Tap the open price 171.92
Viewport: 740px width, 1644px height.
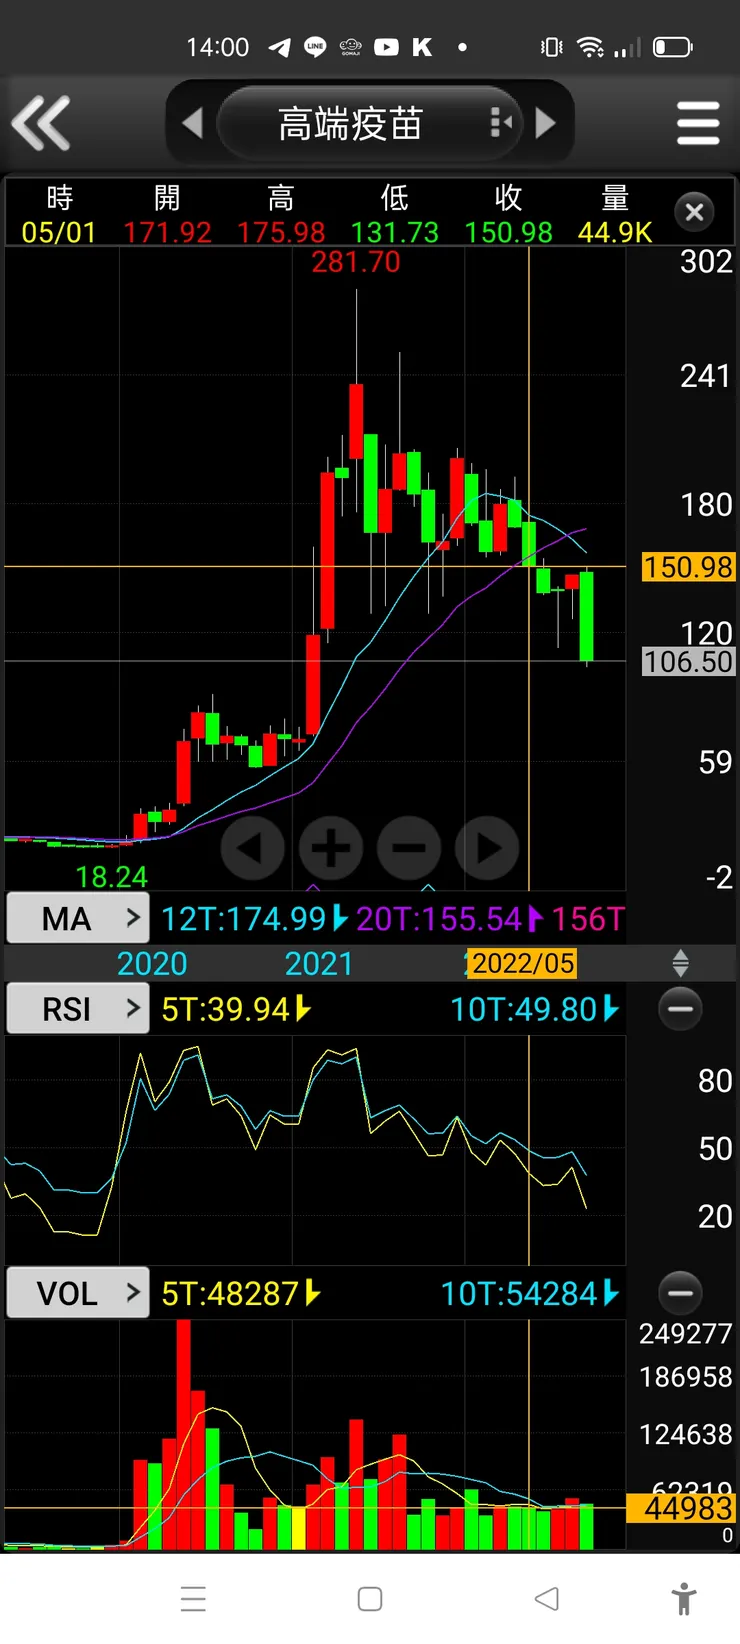167,232
